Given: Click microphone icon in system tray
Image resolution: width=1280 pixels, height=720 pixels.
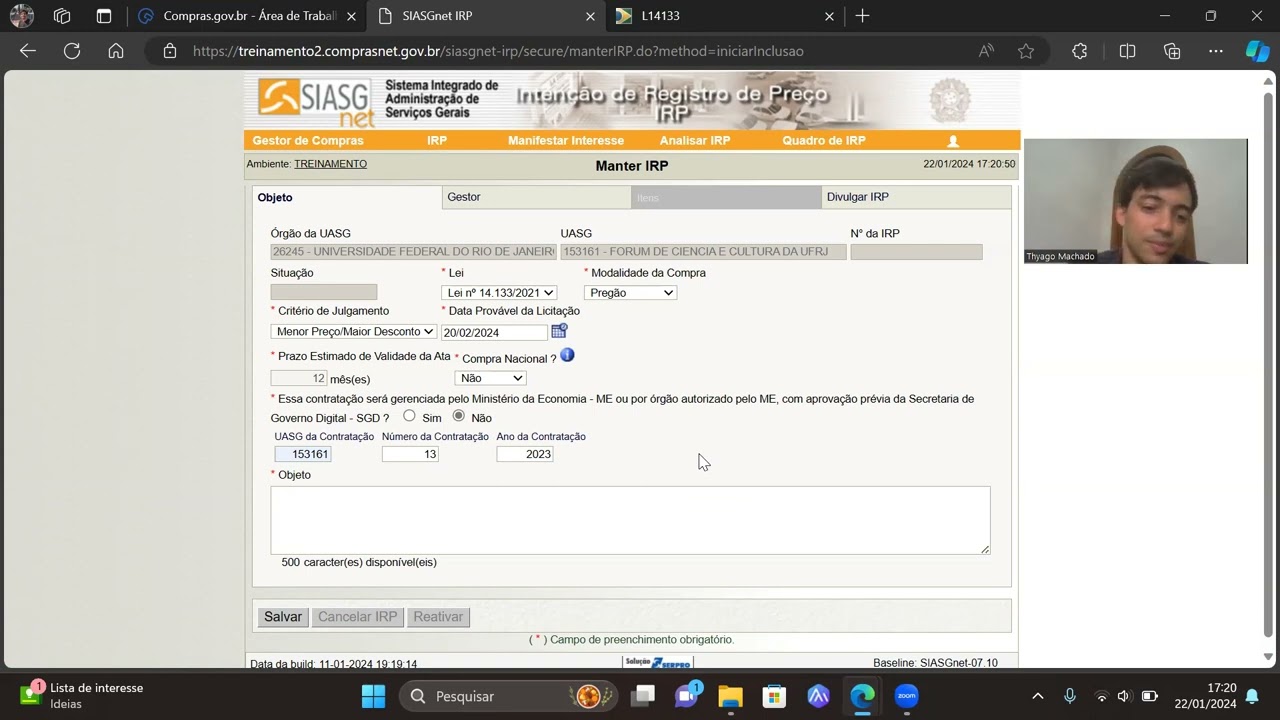Looking at the screenshot, I should pos(1070,696).
